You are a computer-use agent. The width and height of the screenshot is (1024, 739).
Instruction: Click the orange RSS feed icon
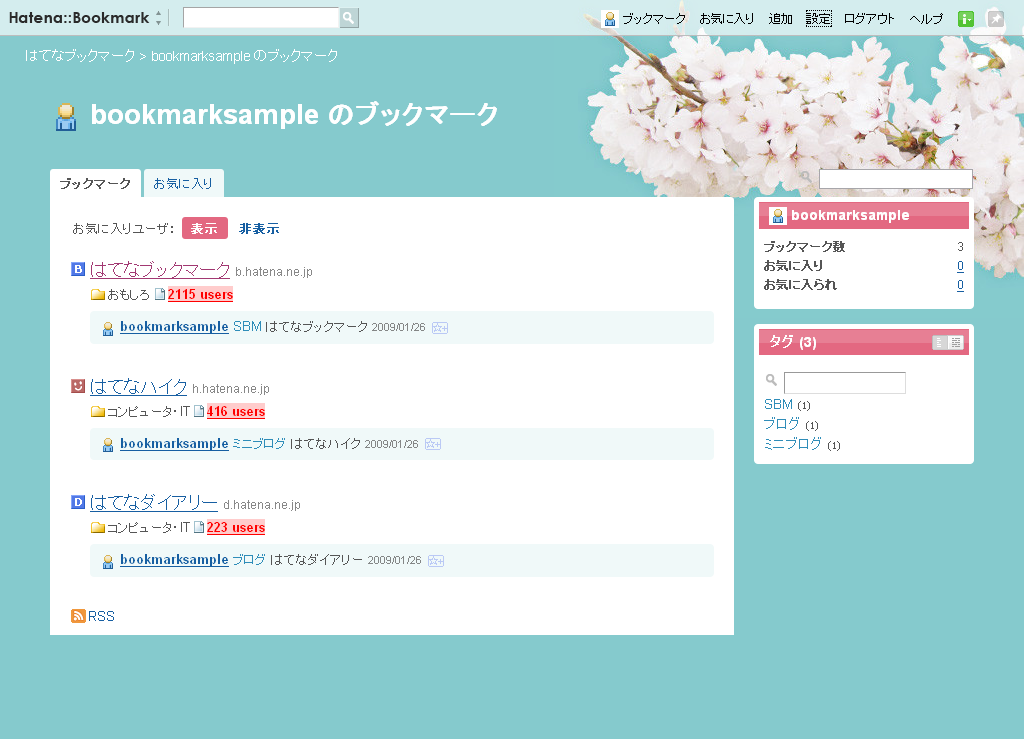(78, 616)
